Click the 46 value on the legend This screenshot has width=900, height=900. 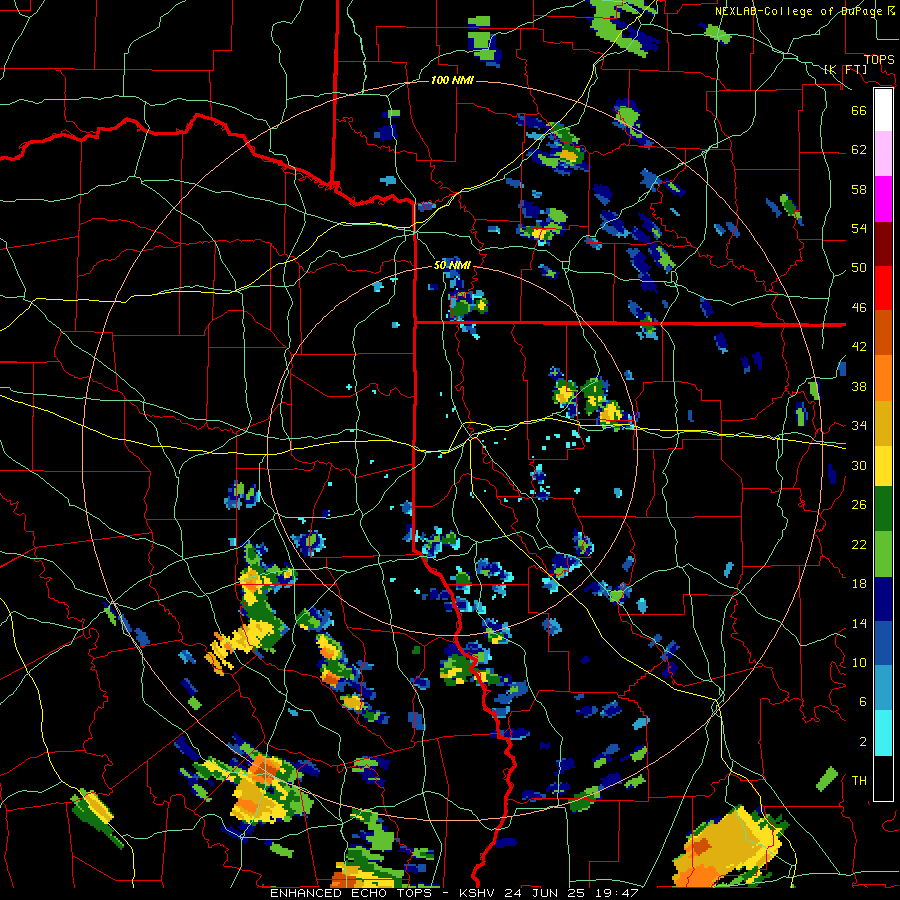pos(859,308)
